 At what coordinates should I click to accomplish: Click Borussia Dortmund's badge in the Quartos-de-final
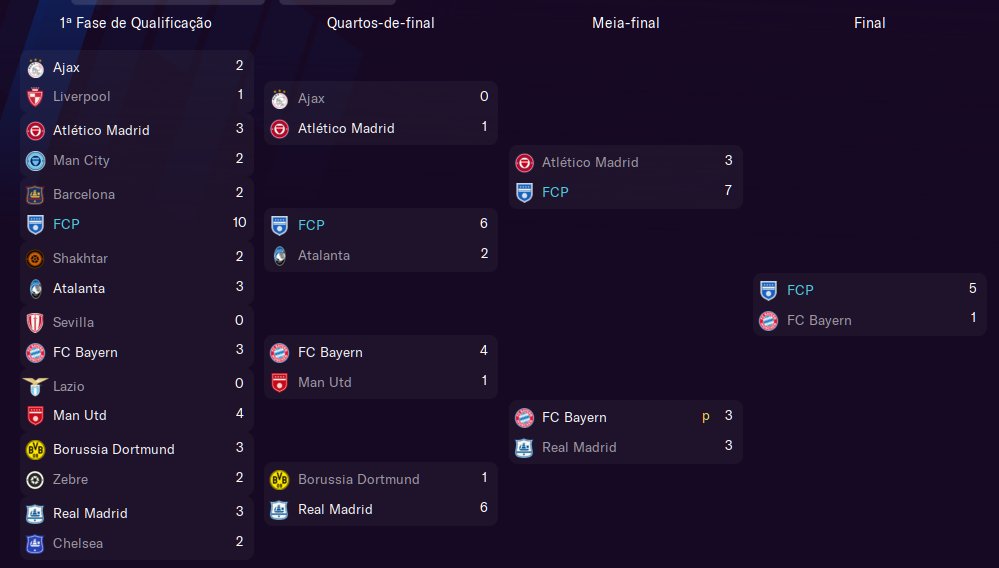click(280, 480)
